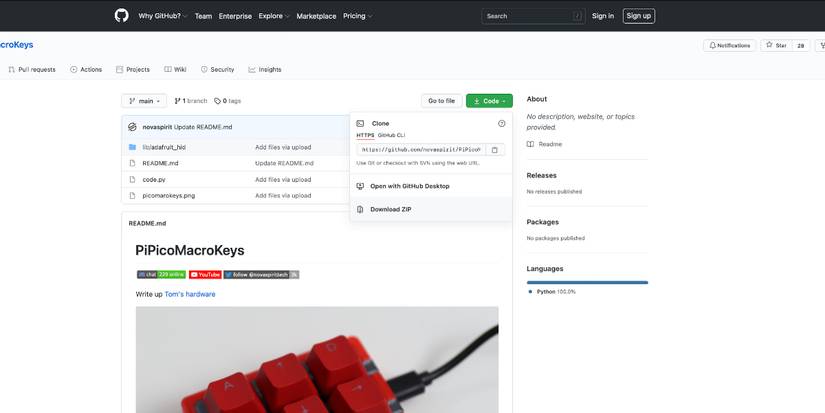Click the blue Python language bar

pos(587,283)
